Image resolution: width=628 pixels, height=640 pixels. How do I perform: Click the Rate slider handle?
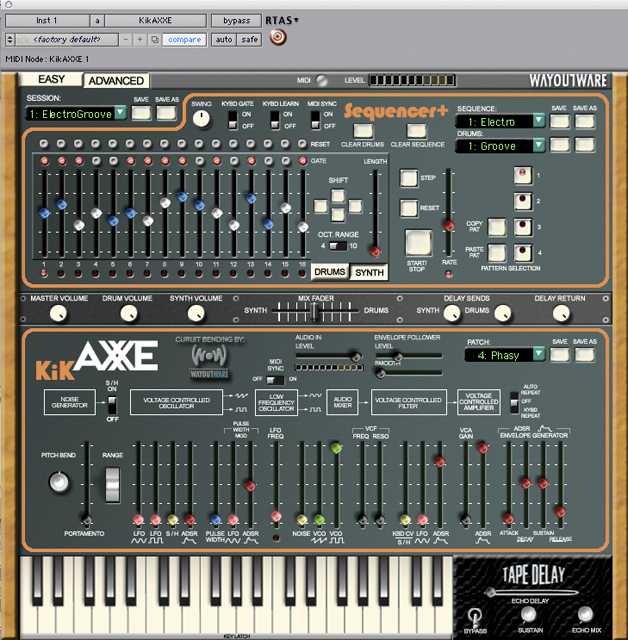point(449,226)
